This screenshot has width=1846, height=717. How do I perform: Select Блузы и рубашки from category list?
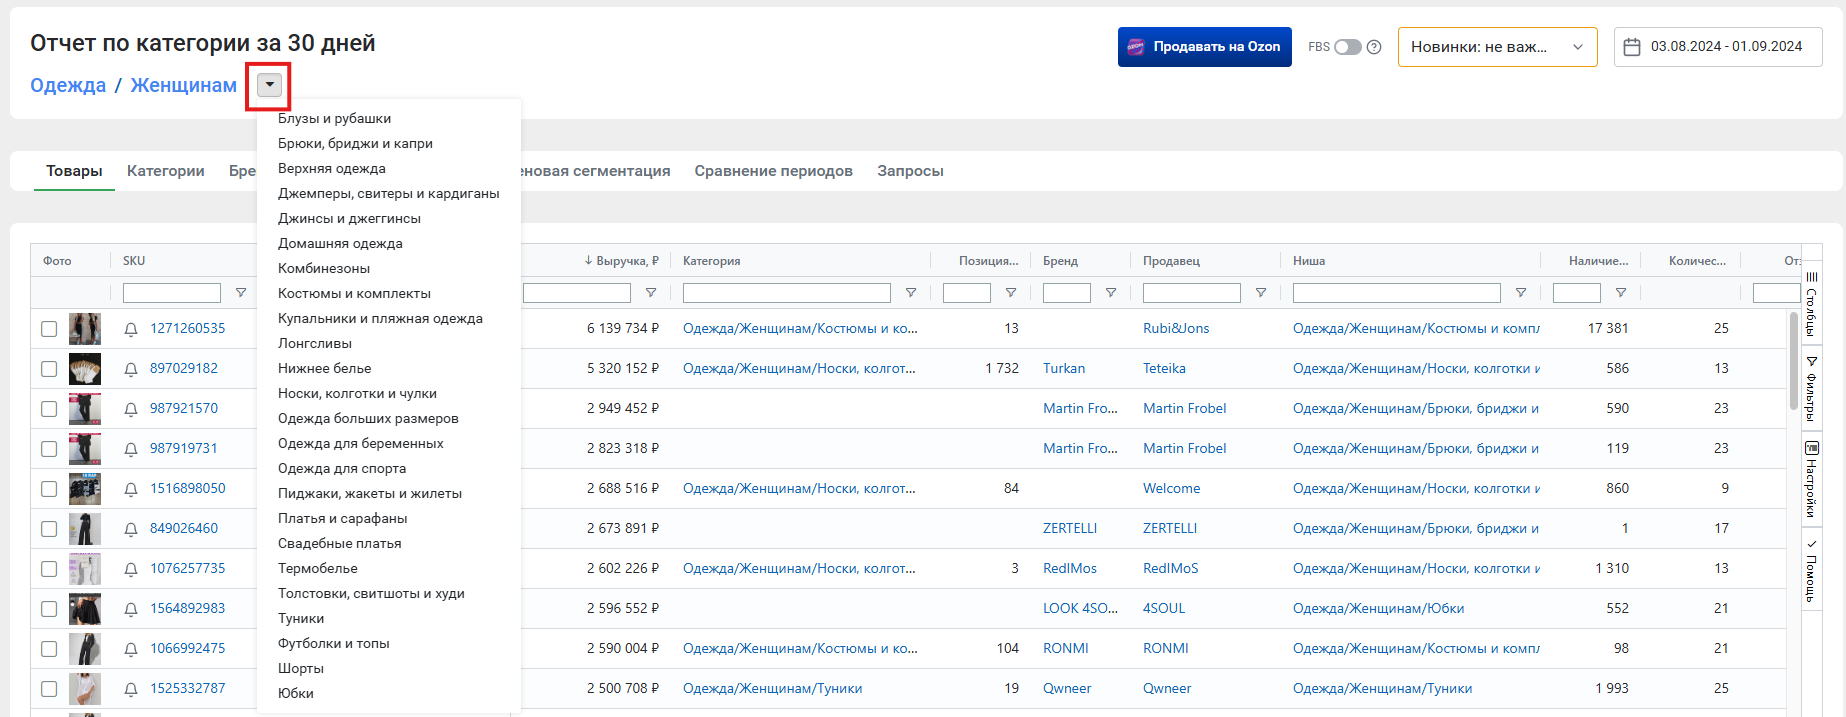point(334,119)
